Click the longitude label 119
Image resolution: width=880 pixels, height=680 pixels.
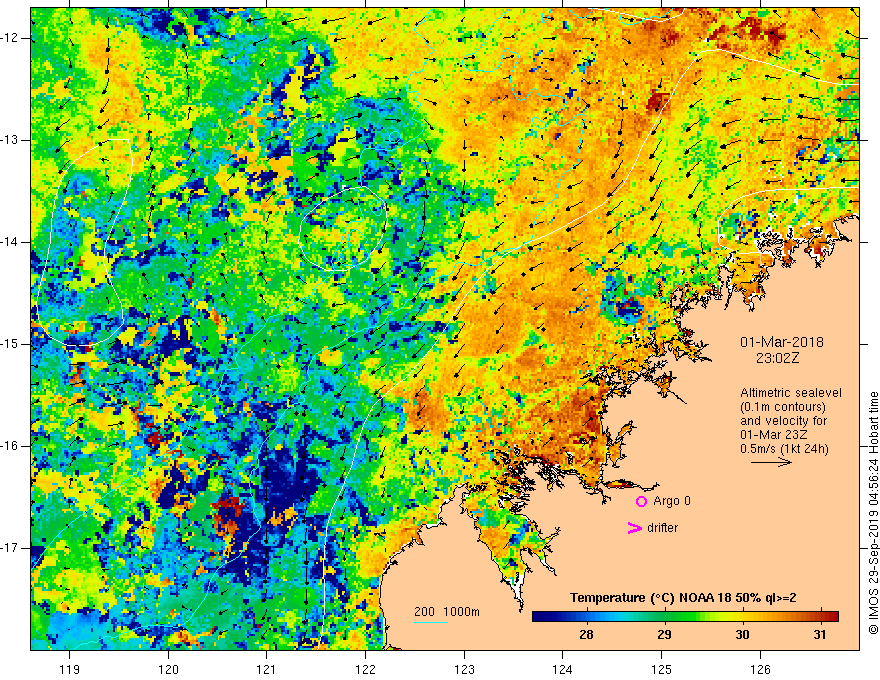tap(70, 669)
